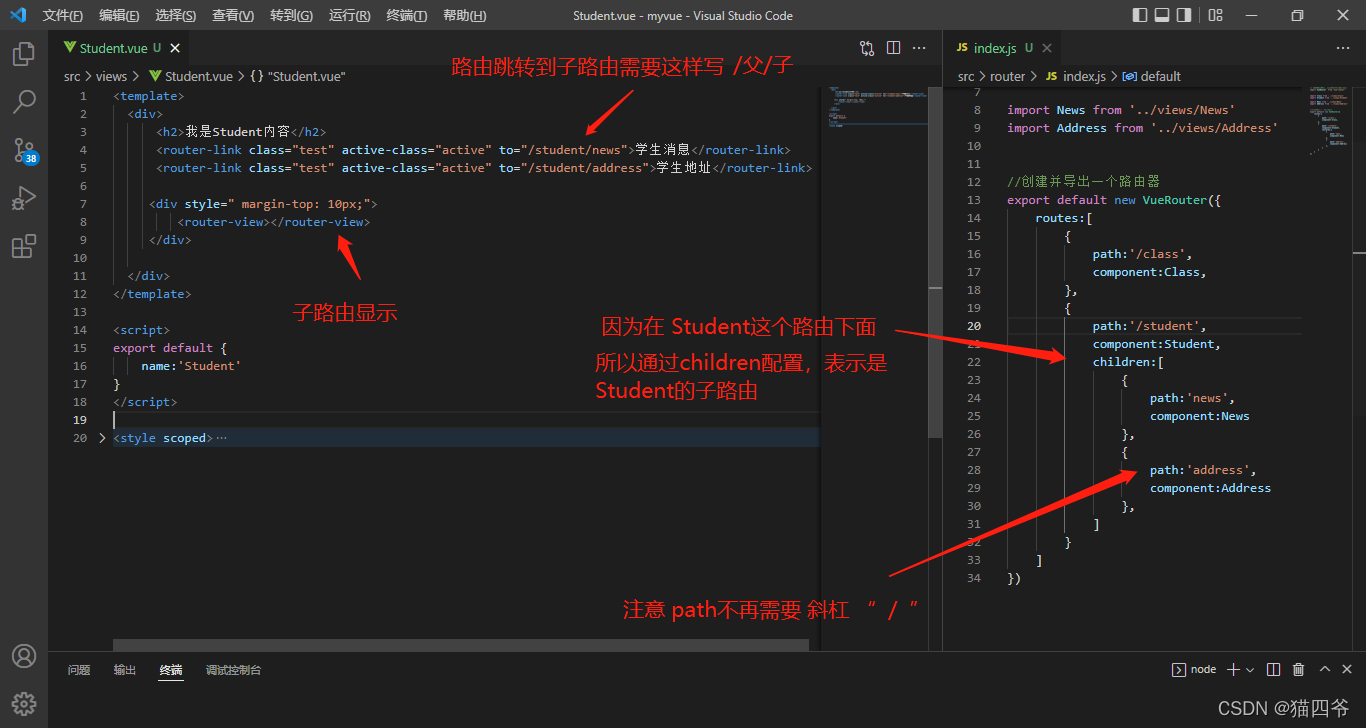The height and width of the screenshot is (728, 1366).
Task: Click the VS Code logo icon
Action: click(x=18, y=15)
